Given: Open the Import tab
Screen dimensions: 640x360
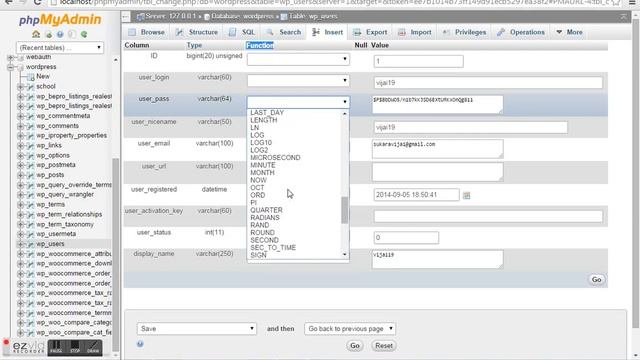Looking at the screenshot, I should tap(415, 32).
